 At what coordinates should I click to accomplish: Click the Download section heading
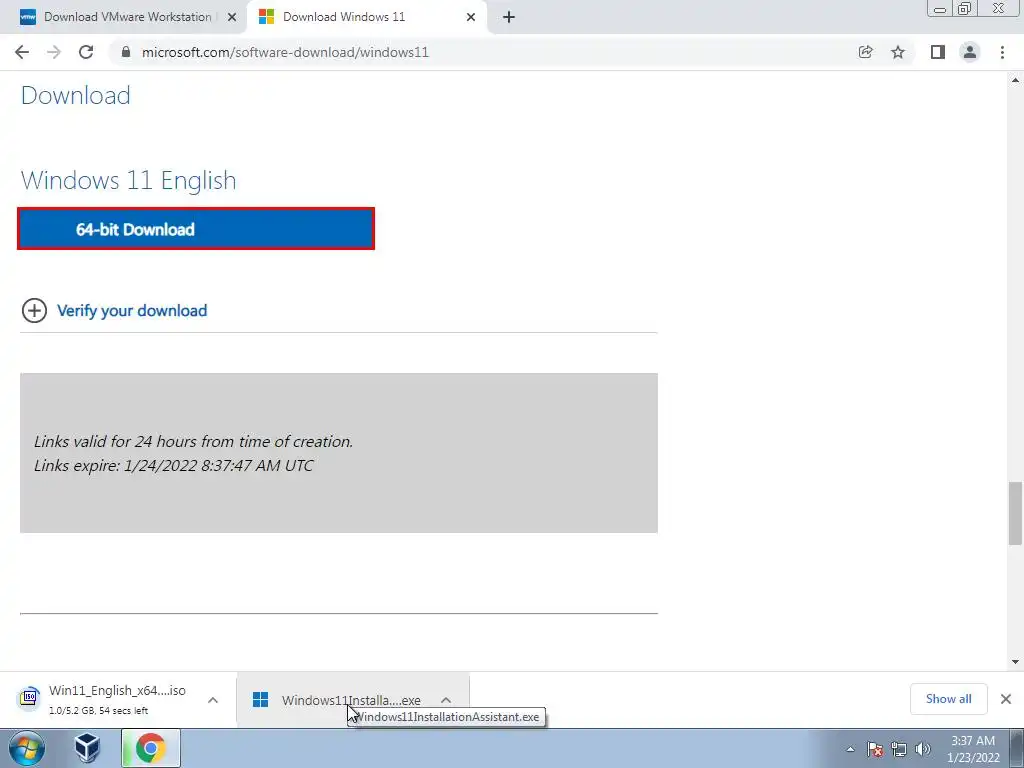(76, 95)
